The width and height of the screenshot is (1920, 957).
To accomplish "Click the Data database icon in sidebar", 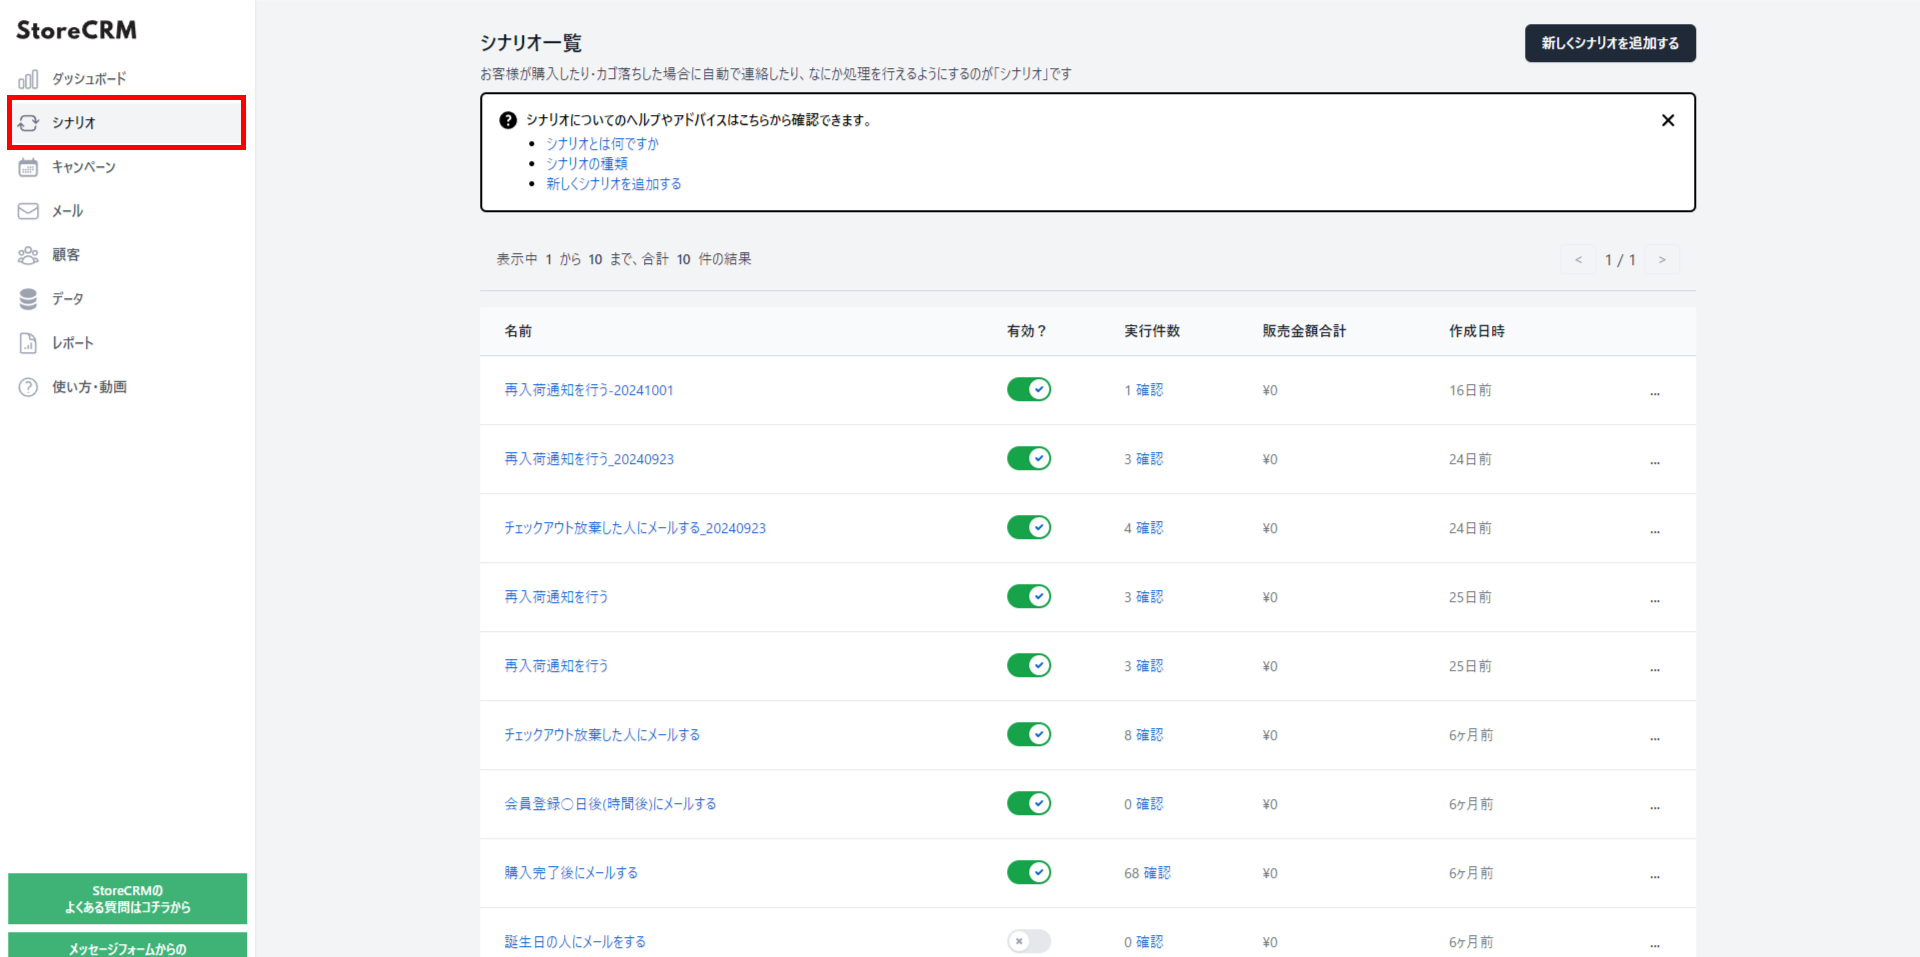I will pos(28,299).
